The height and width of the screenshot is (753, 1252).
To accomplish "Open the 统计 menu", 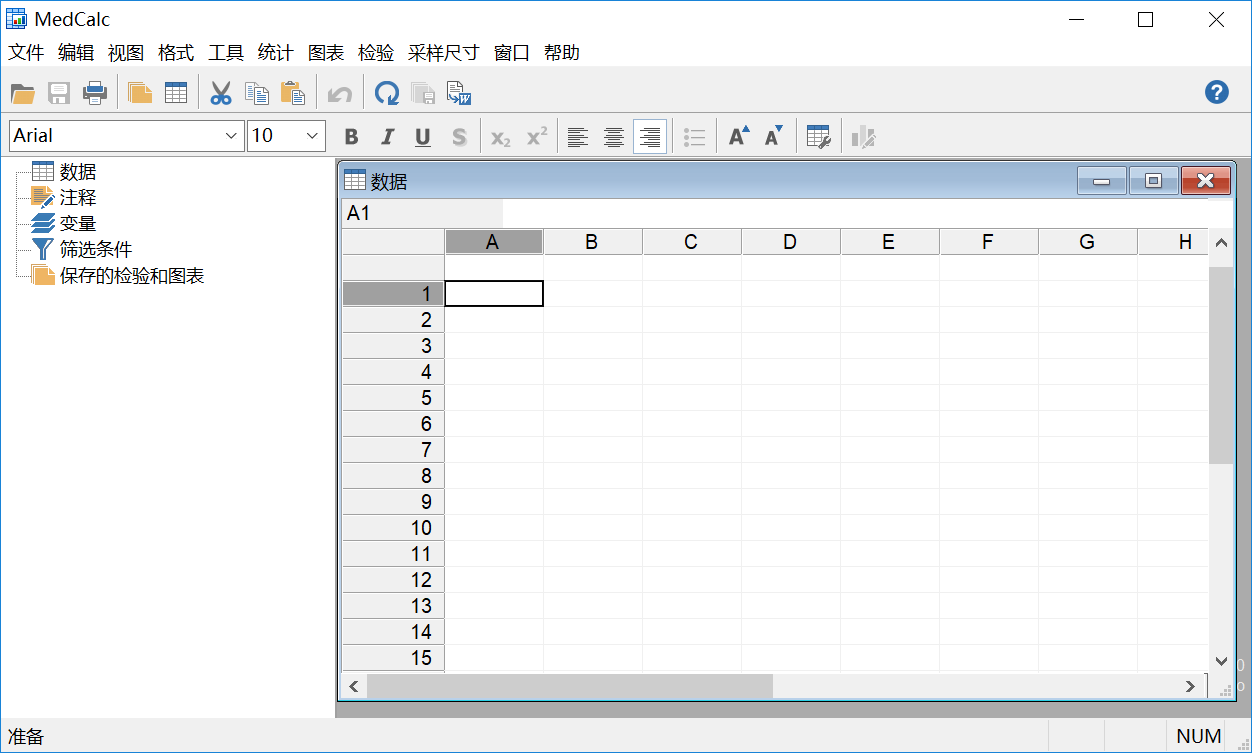I will pyautogui.click(x=276, y=53).
